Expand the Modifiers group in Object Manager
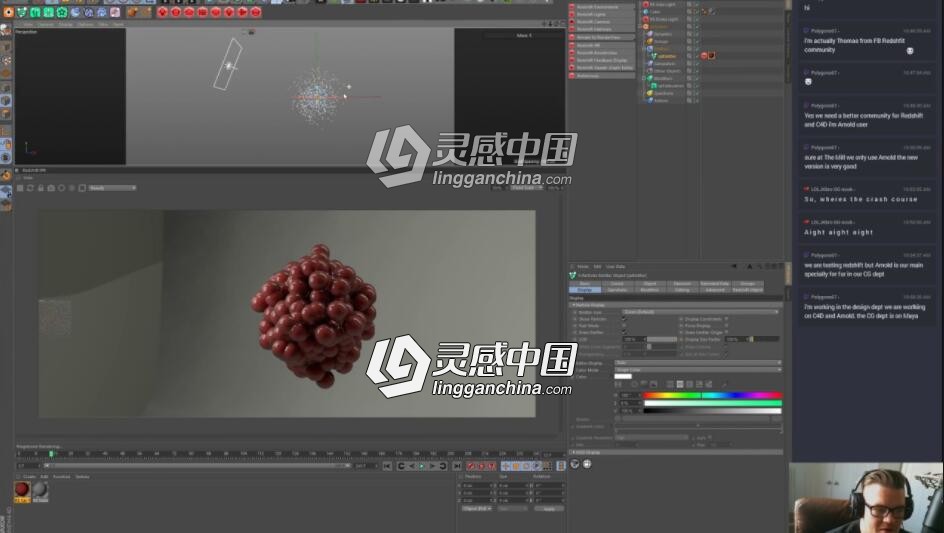 pyautogui.click(x=643, y=78)
